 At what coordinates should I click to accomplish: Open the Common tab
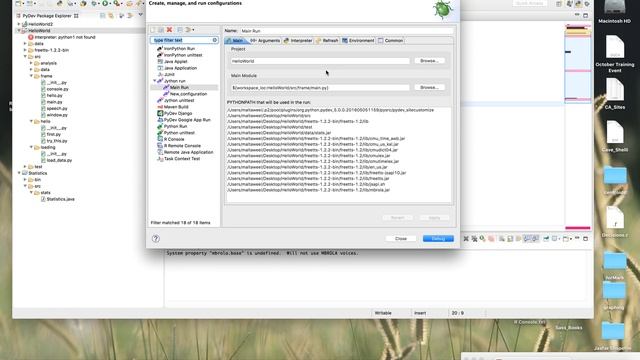(x=391, y=40)
